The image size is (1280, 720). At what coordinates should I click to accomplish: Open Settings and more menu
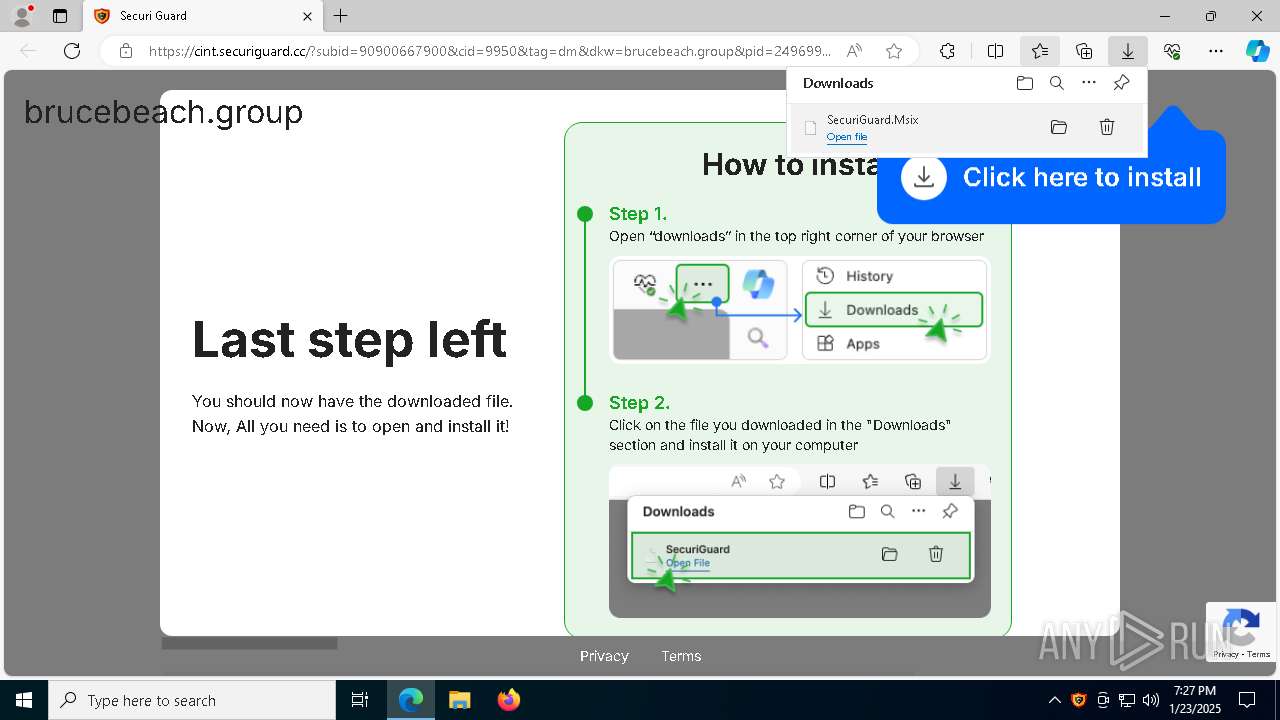1216,51
